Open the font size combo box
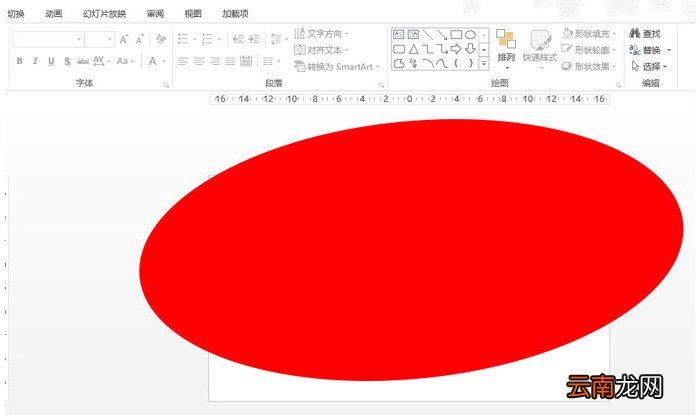The height and width of the screenshot is (415, 700). click(100, 39)
